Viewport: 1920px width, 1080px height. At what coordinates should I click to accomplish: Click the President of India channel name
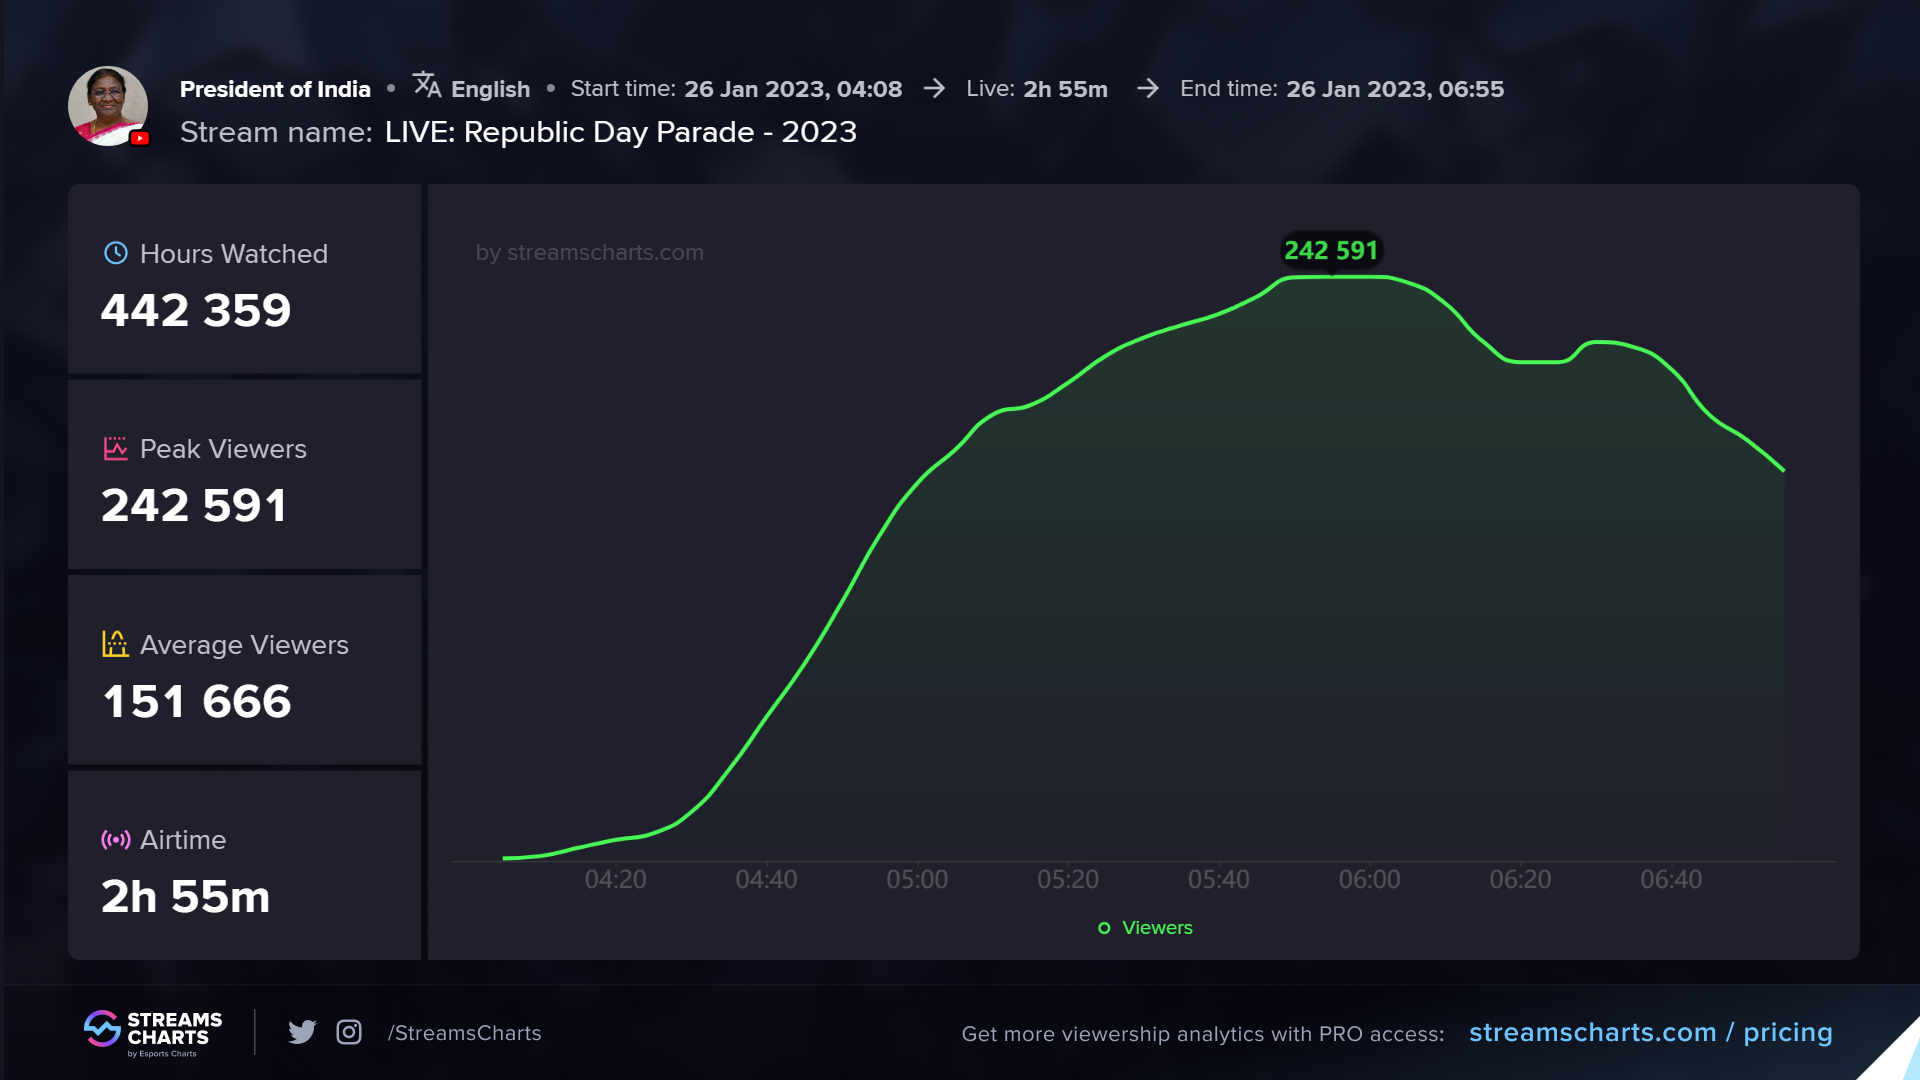click(275, 89)
